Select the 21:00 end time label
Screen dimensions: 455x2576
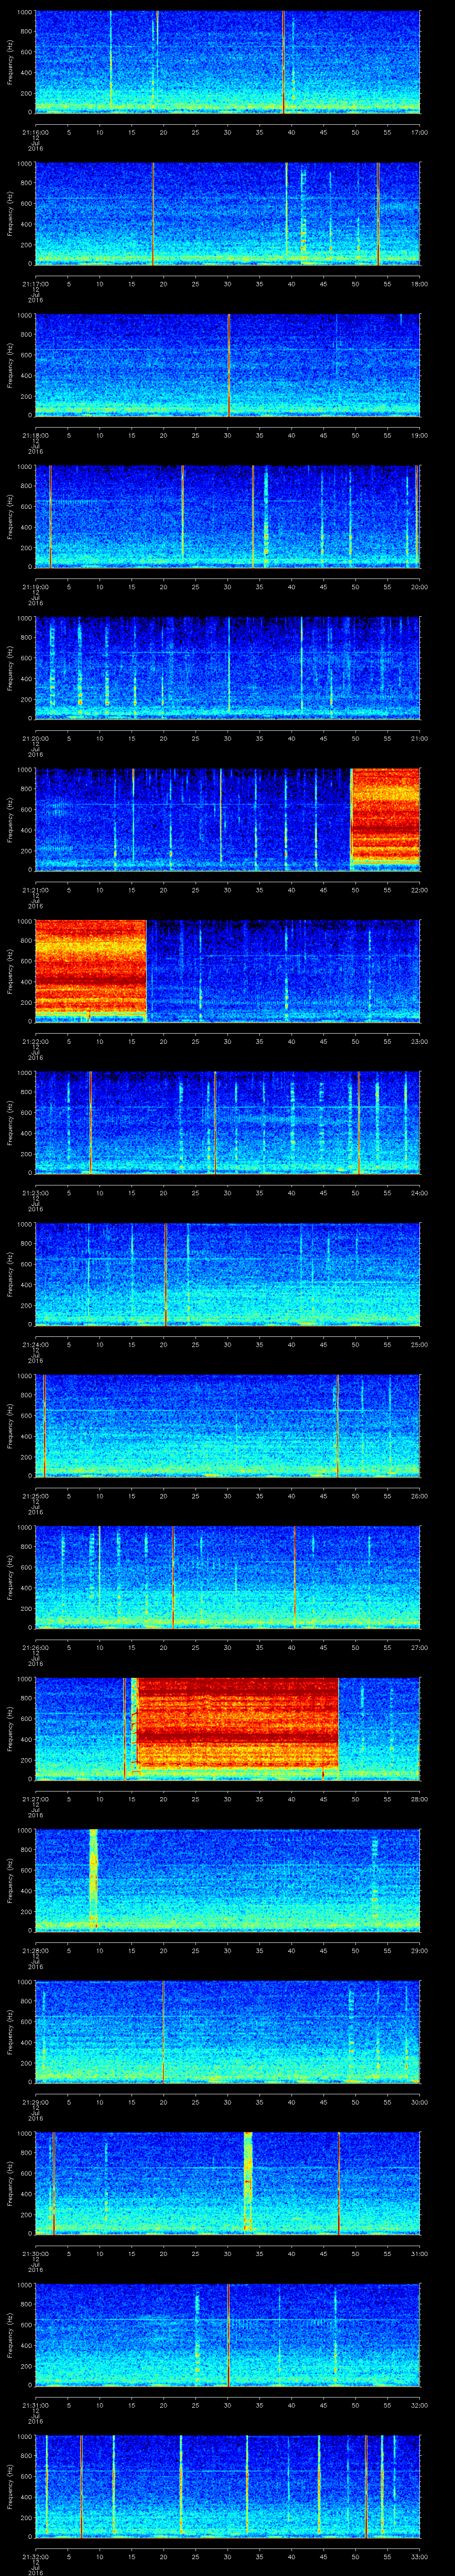[420, 738]
